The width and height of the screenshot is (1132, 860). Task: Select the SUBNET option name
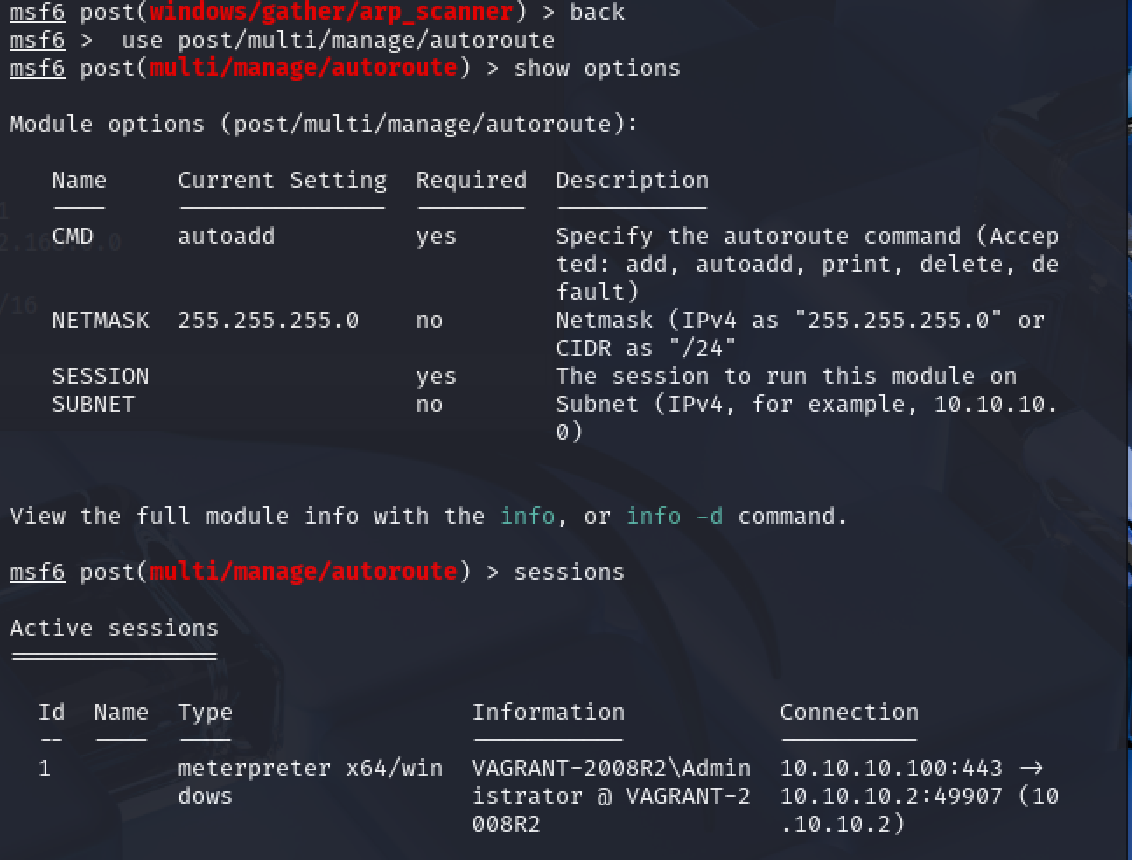(x=93, y=405)
